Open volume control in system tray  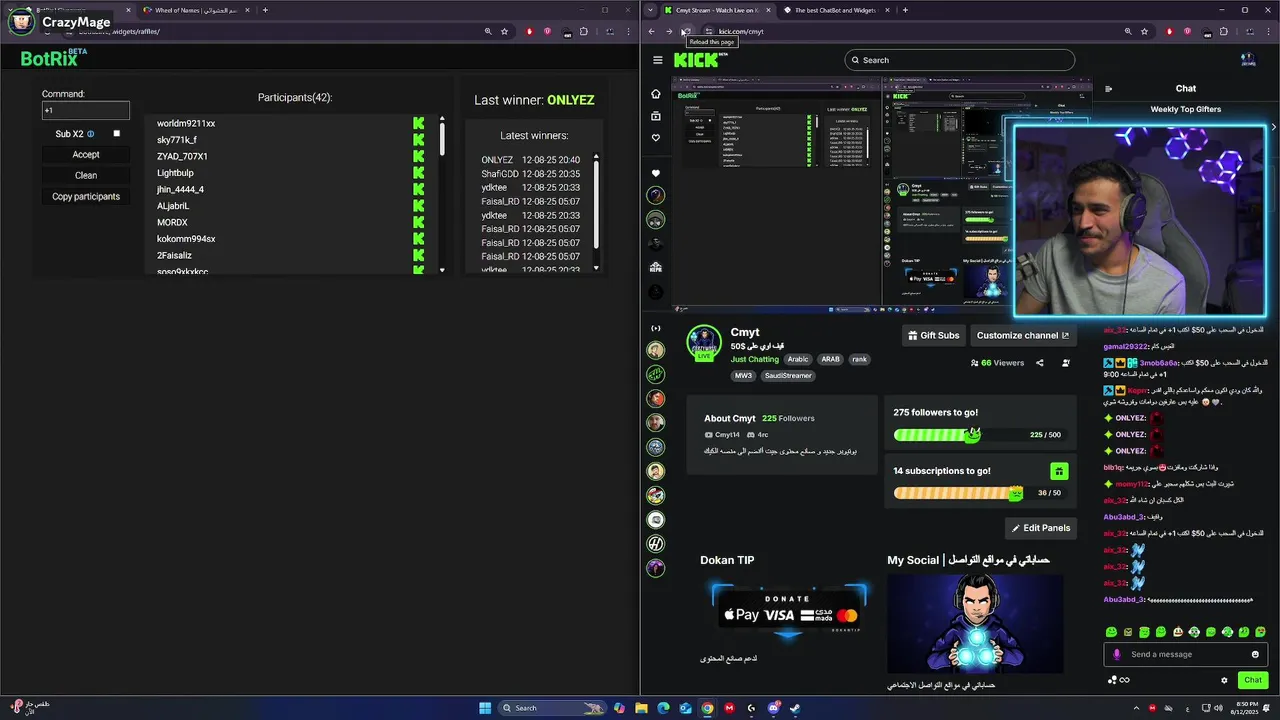(1217, 708)
